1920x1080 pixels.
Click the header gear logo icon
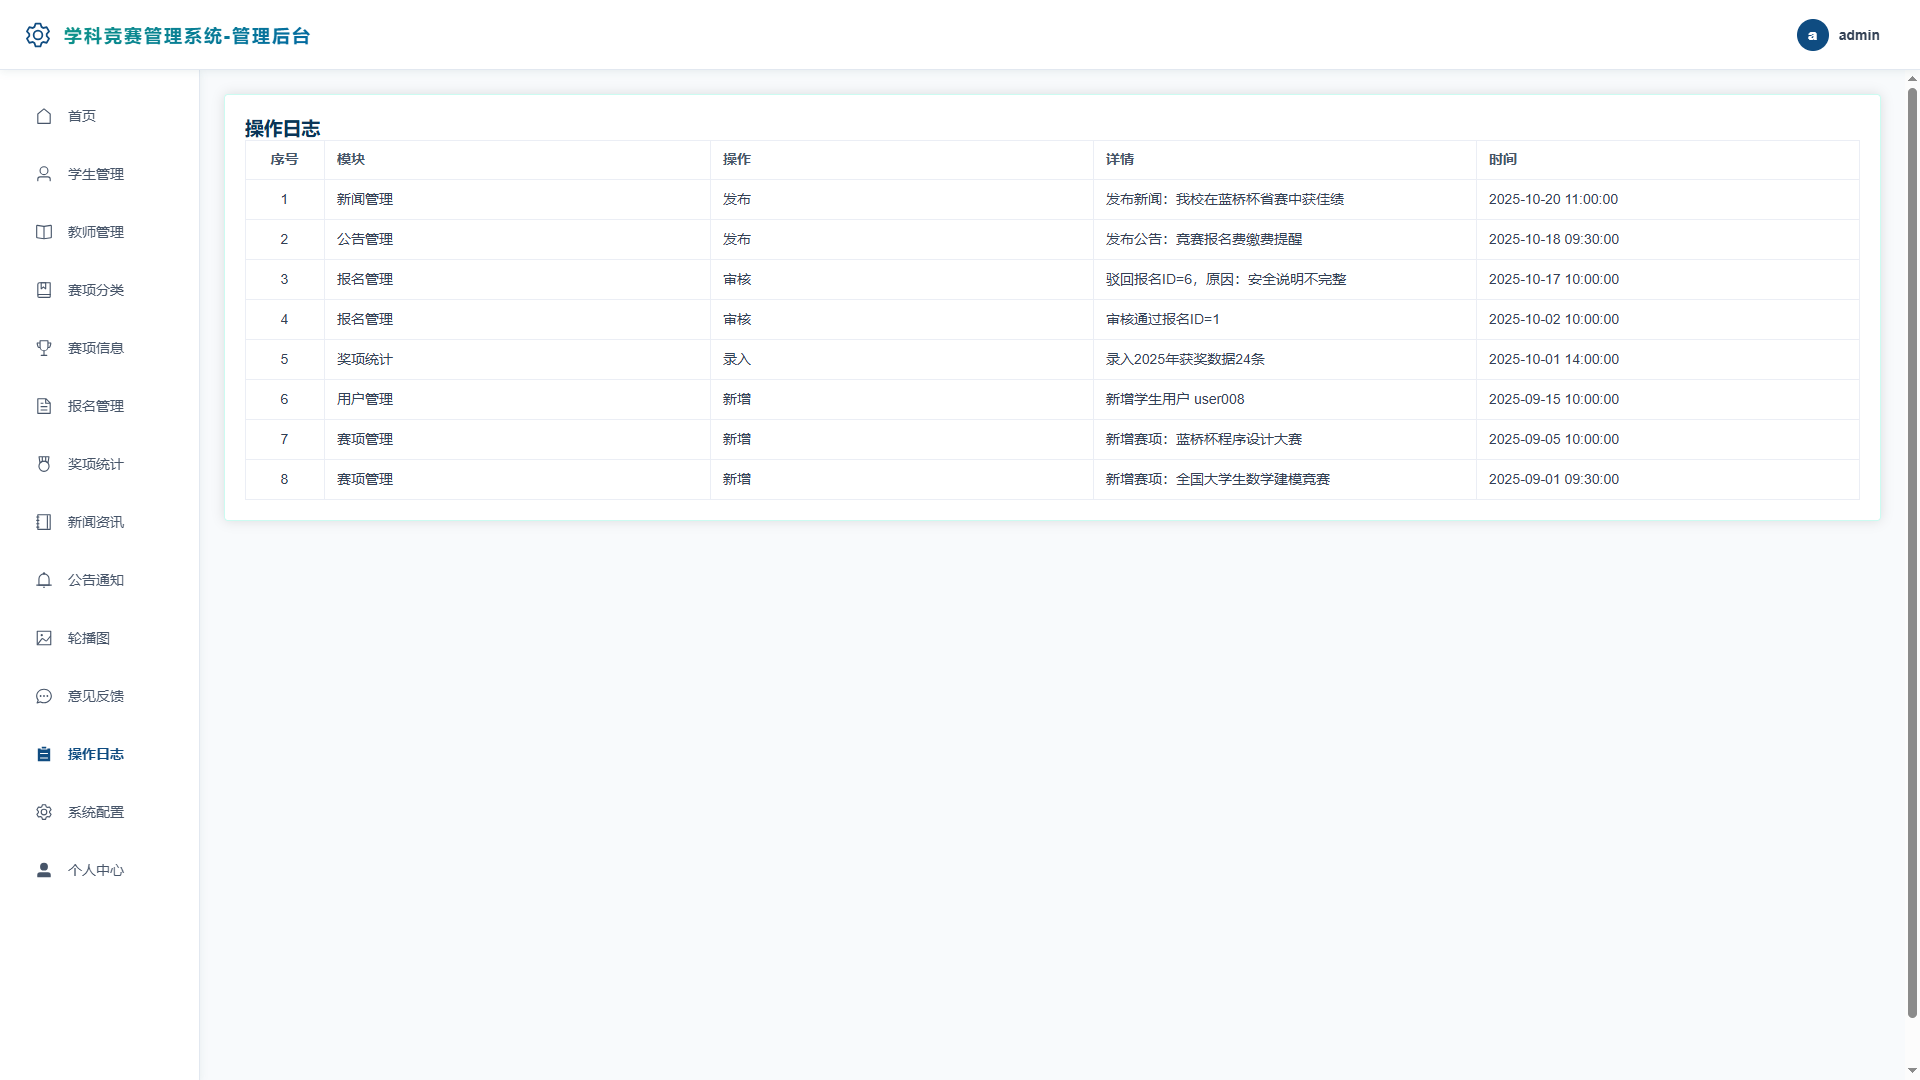(38, 35)
